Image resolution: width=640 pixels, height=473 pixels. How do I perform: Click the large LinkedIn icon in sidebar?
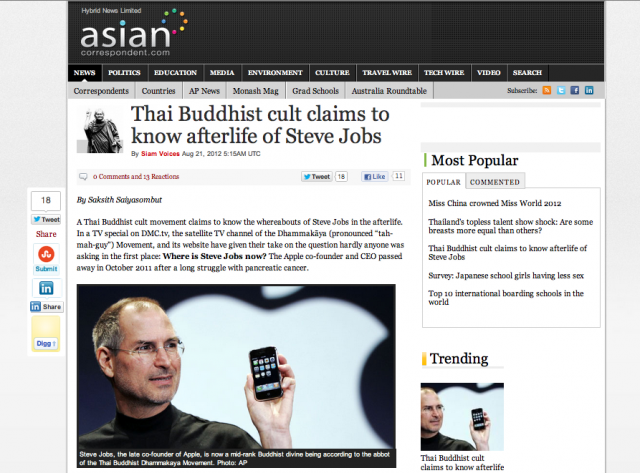(x=46, y=288)
